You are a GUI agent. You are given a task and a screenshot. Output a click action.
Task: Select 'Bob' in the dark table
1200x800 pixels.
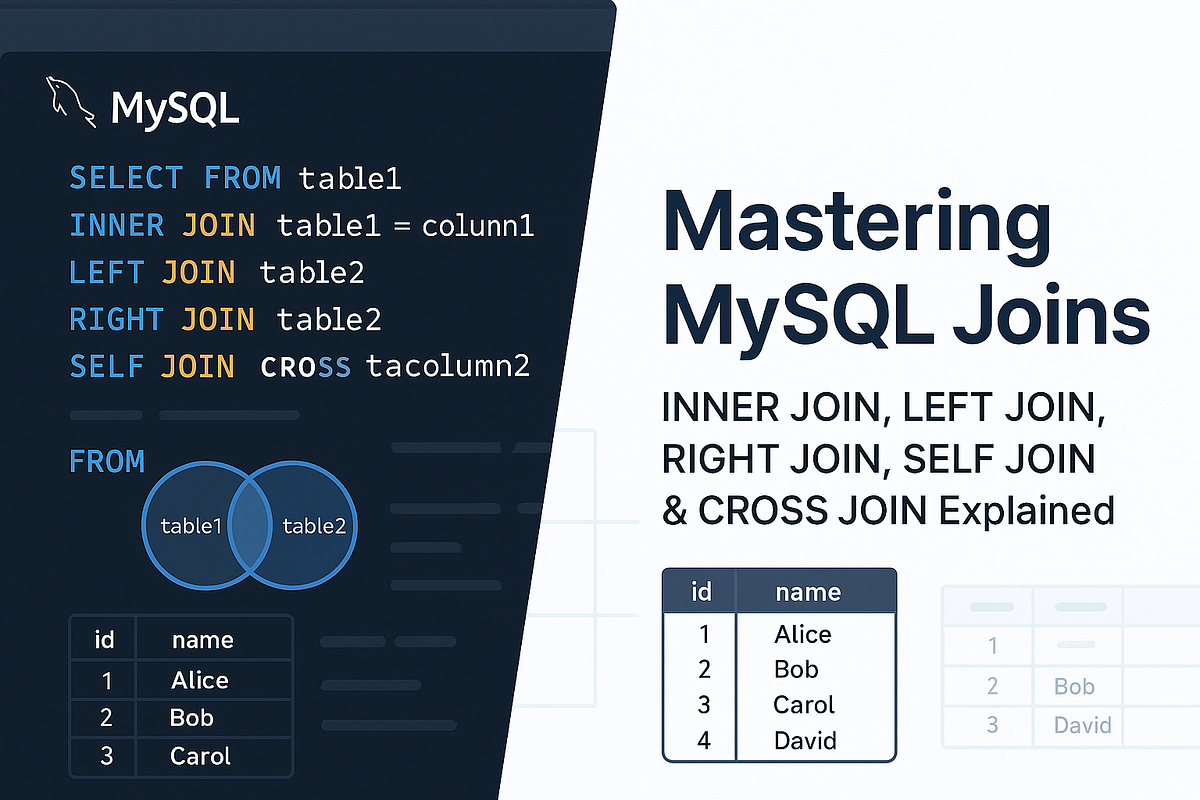(191, 718)
